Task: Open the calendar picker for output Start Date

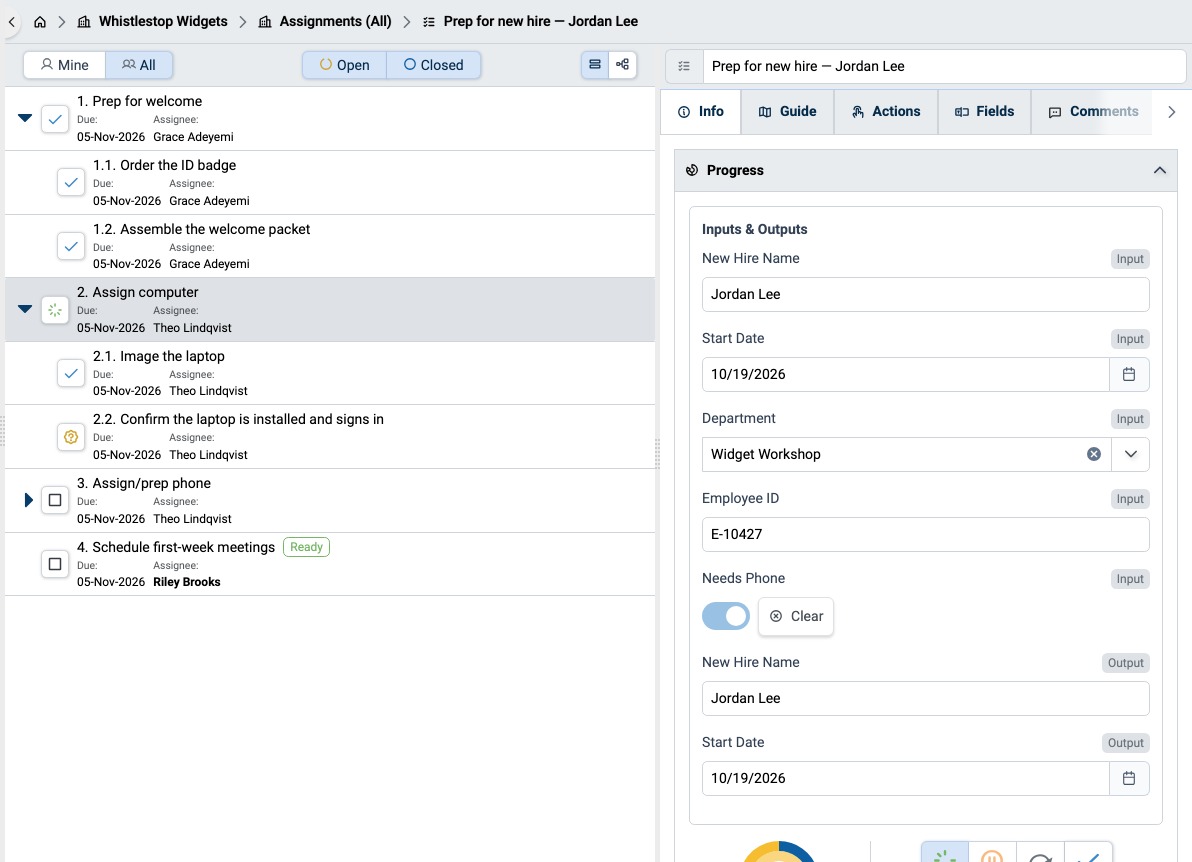Action: (x=1129, y=778)
